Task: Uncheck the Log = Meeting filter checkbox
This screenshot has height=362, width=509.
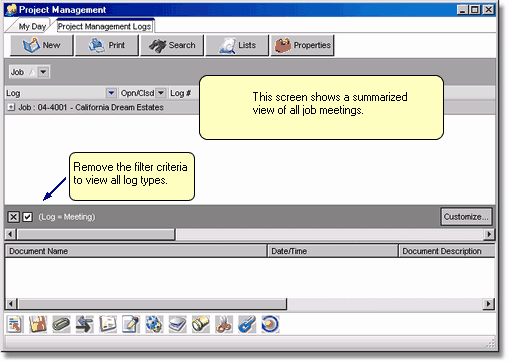Action: (x=27, y=217)
